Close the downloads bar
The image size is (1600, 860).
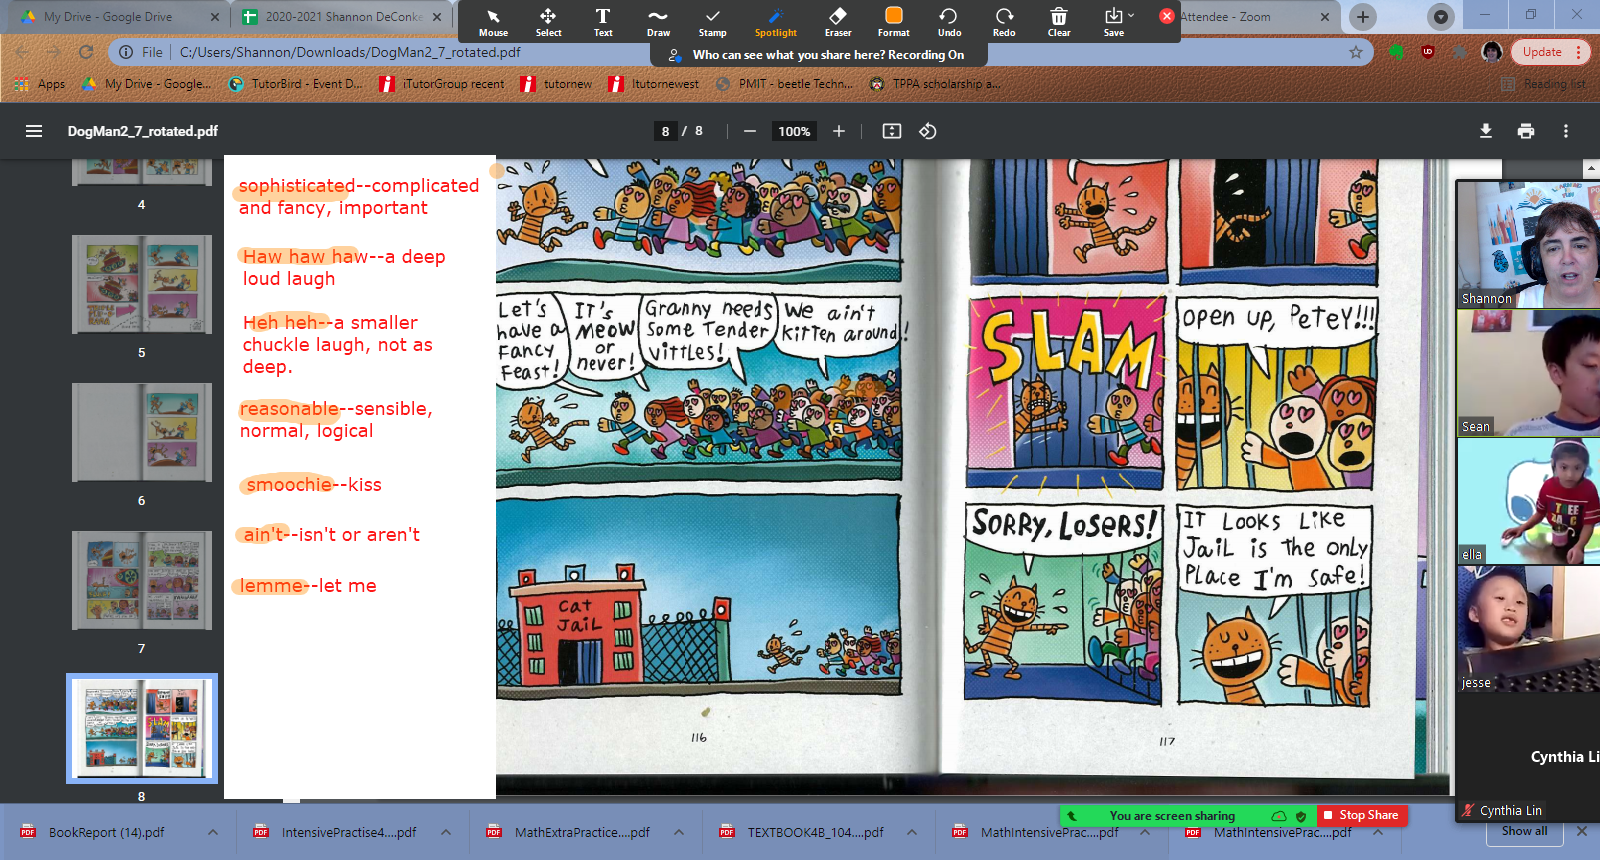tap(1582, 831)
